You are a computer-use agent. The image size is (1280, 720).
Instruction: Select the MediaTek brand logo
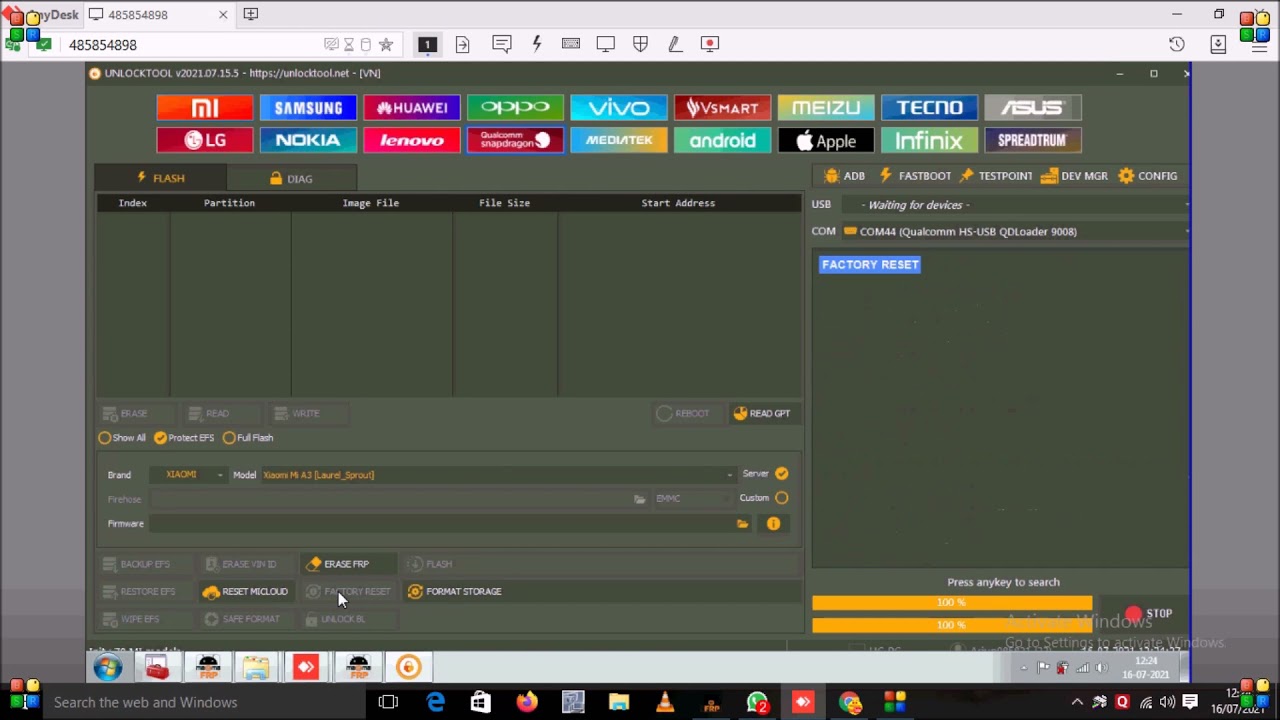[619, 140]
